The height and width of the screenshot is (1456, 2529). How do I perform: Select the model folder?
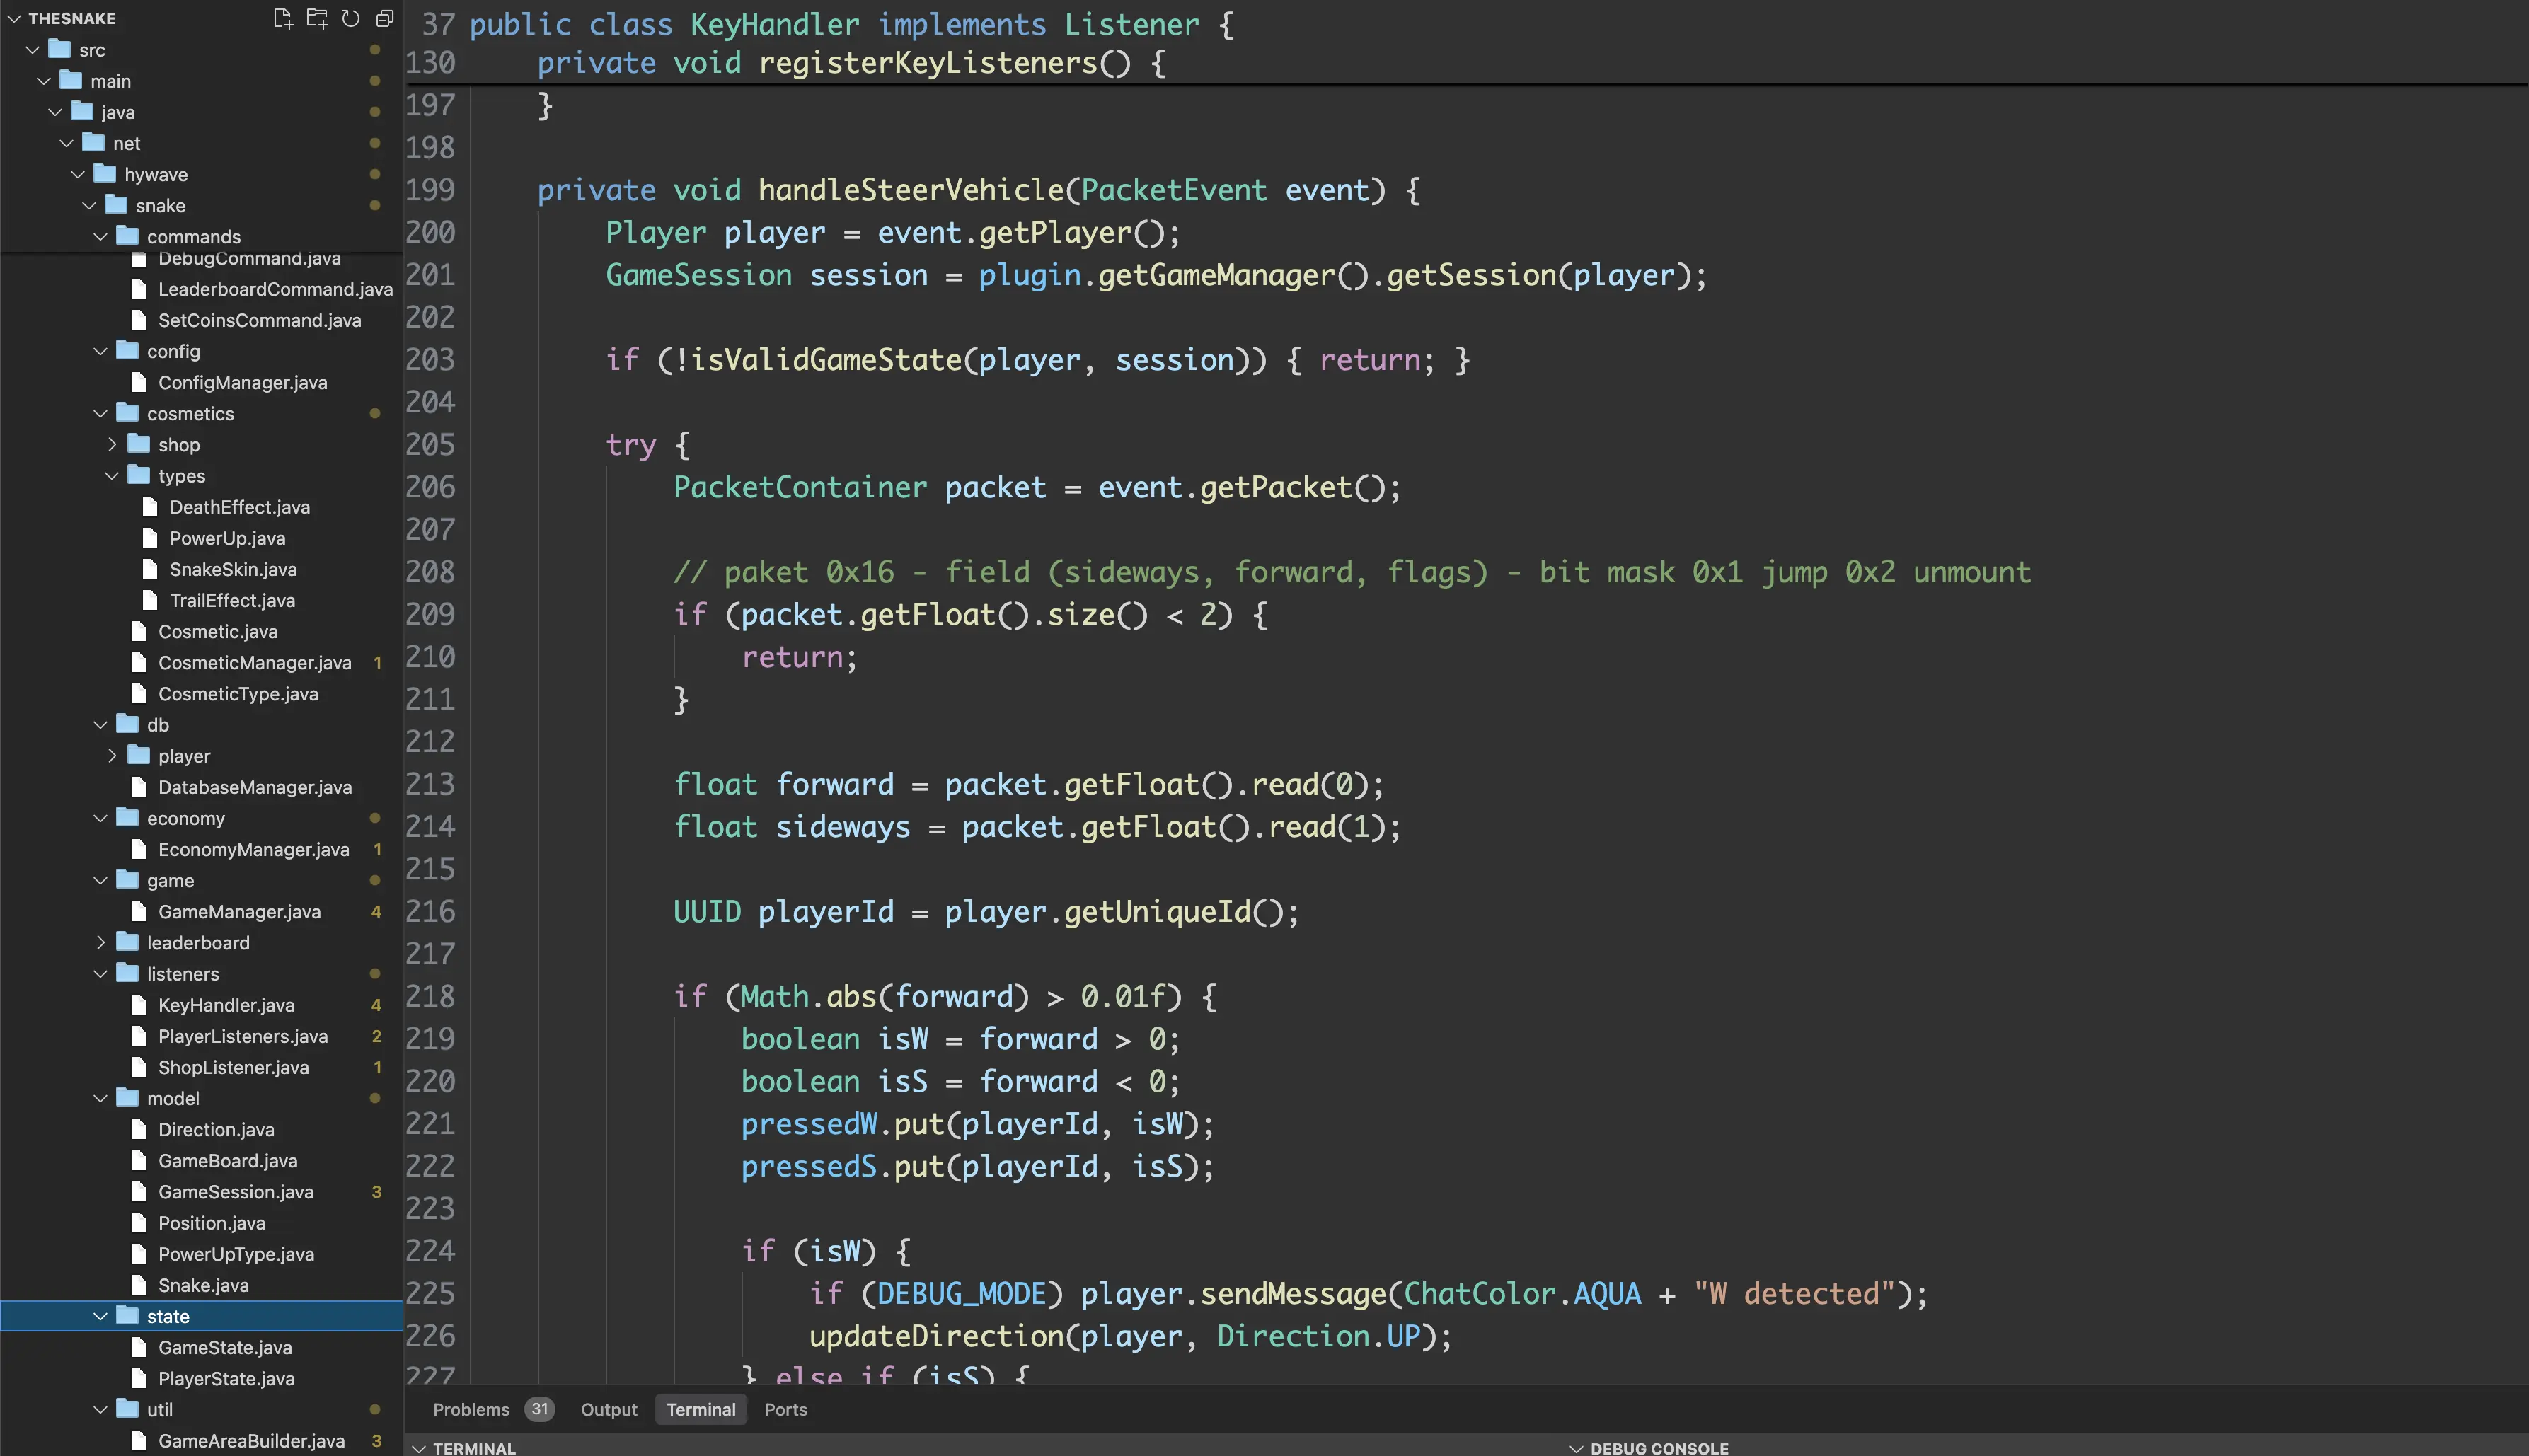pos(173,1099)
